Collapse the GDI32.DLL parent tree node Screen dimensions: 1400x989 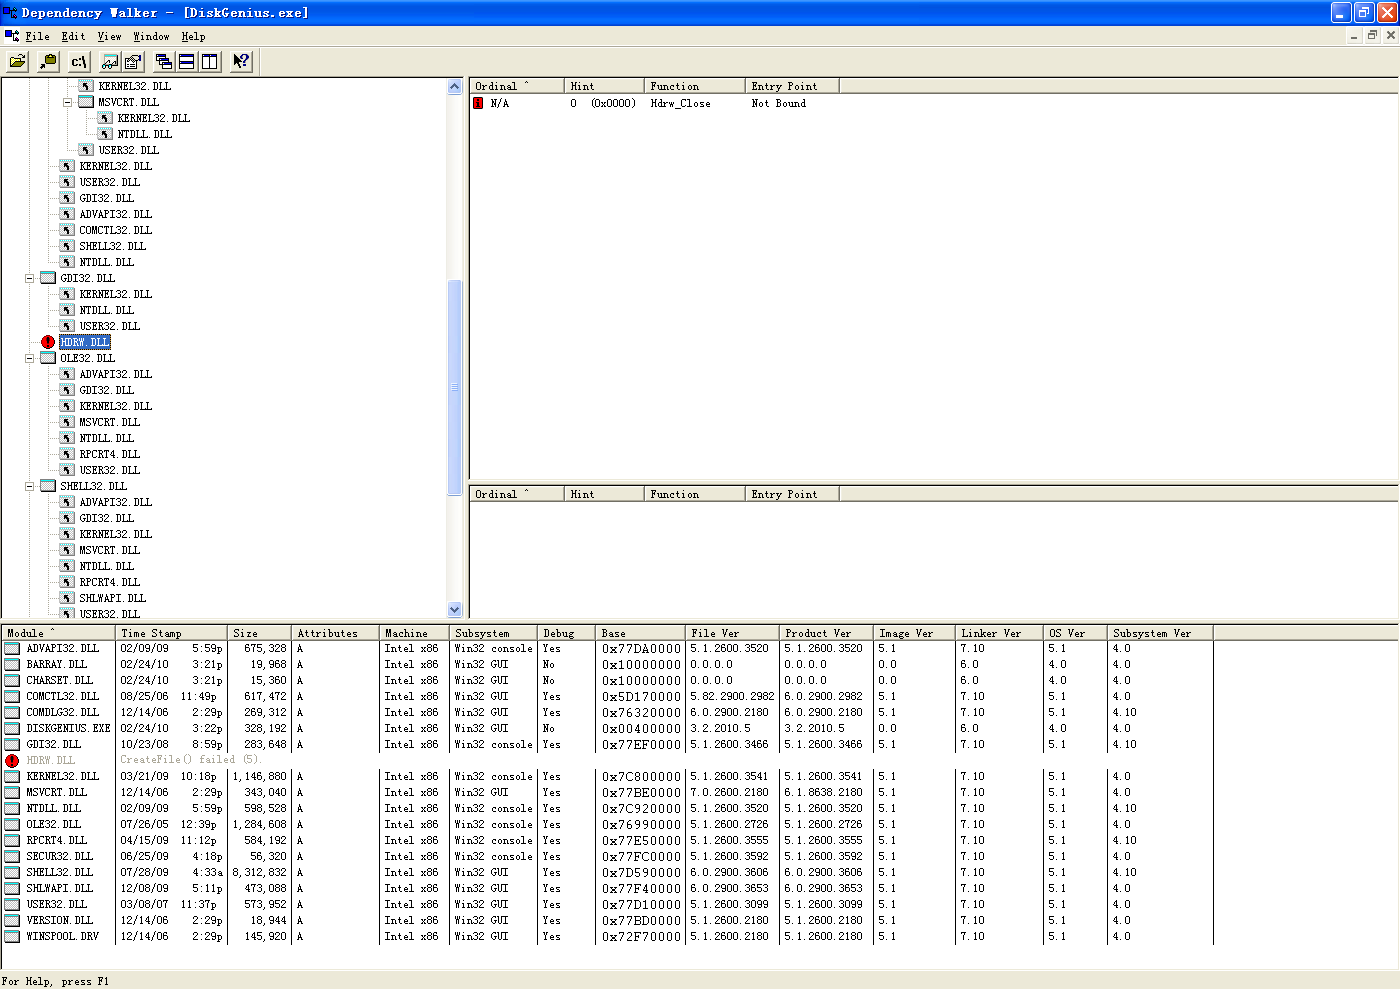[x=30, y=278]
